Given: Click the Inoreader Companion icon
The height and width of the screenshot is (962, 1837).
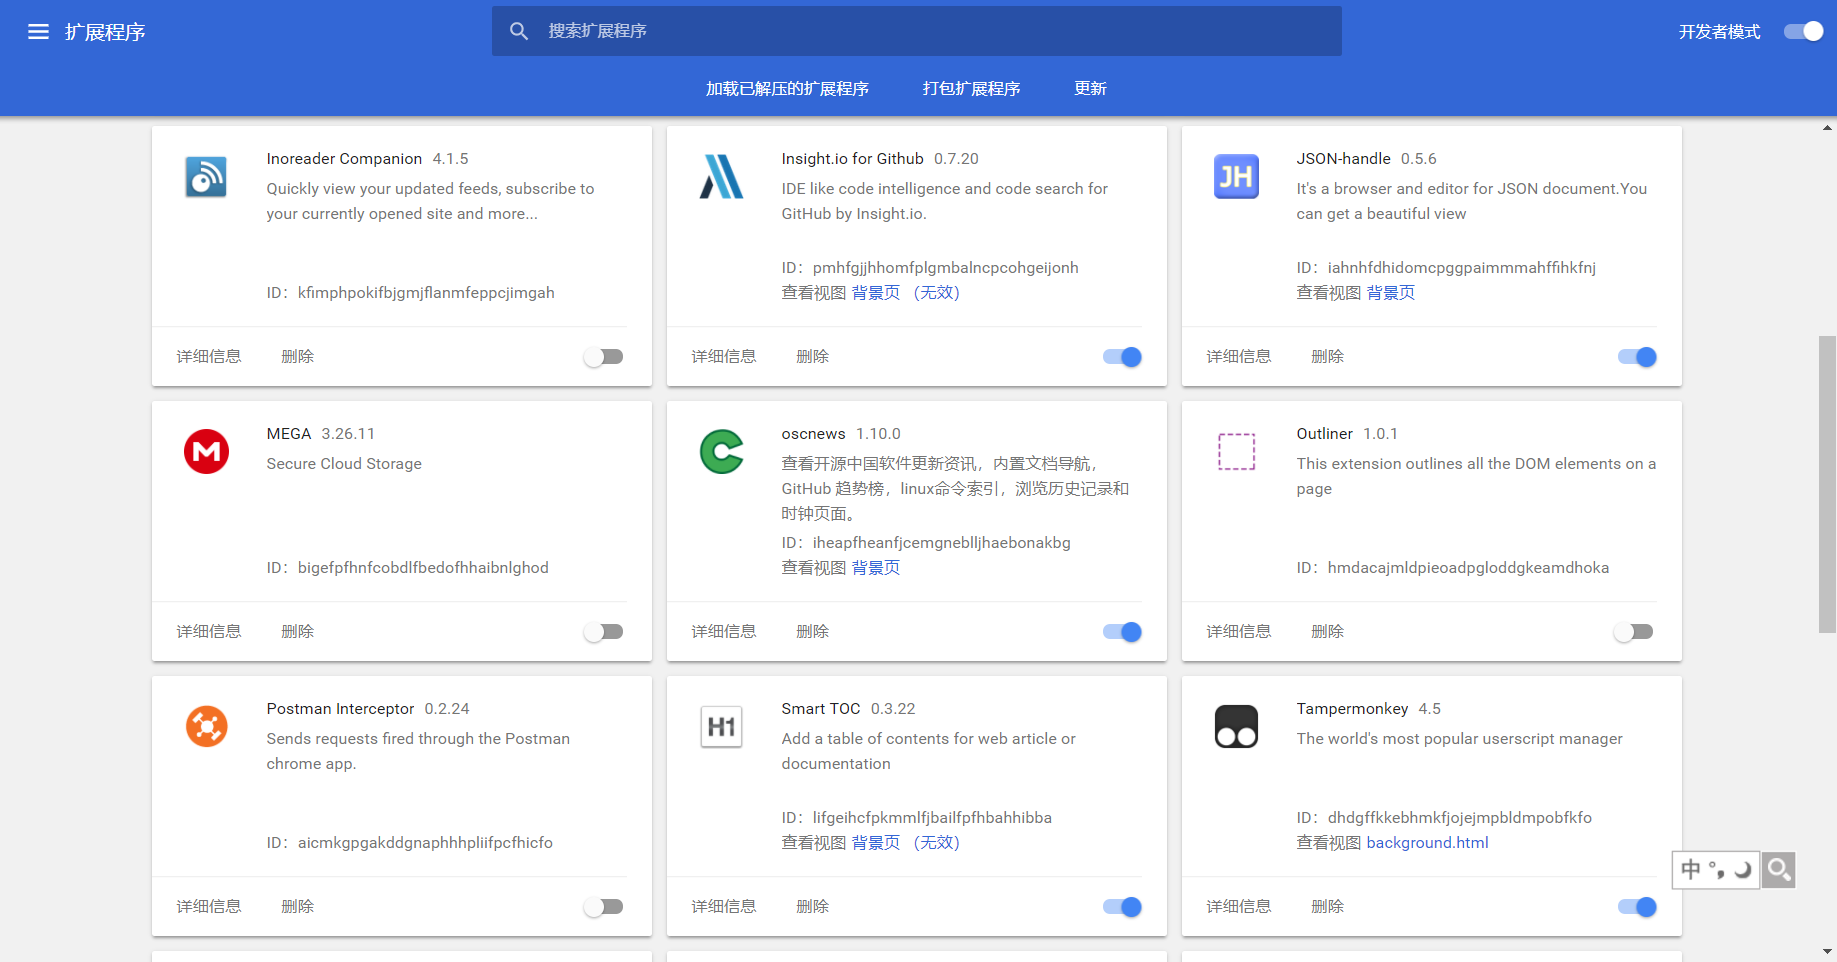Looking at the screenshot, I should coord(206,177).
